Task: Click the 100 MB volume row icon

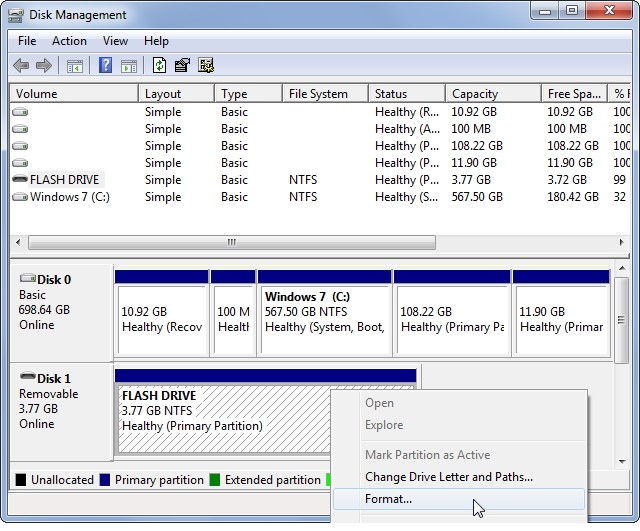Action: (x=20, y=129)
